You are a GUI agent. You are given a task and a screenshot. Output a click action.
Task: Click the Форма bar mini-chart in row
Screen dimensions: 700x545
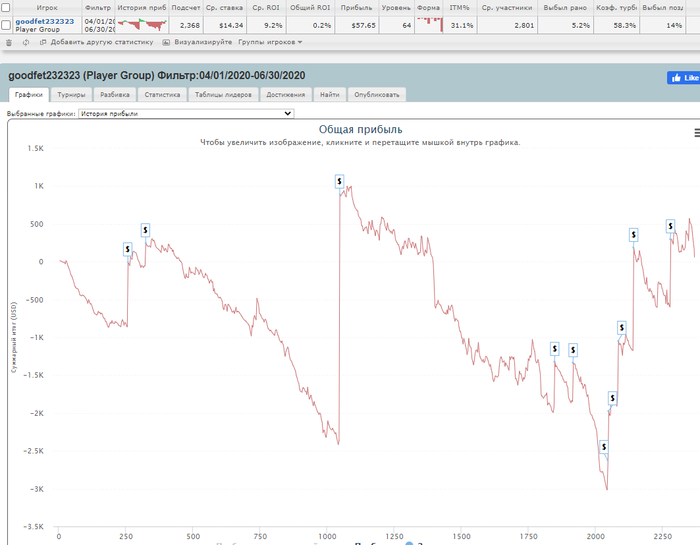click(429, 25)
